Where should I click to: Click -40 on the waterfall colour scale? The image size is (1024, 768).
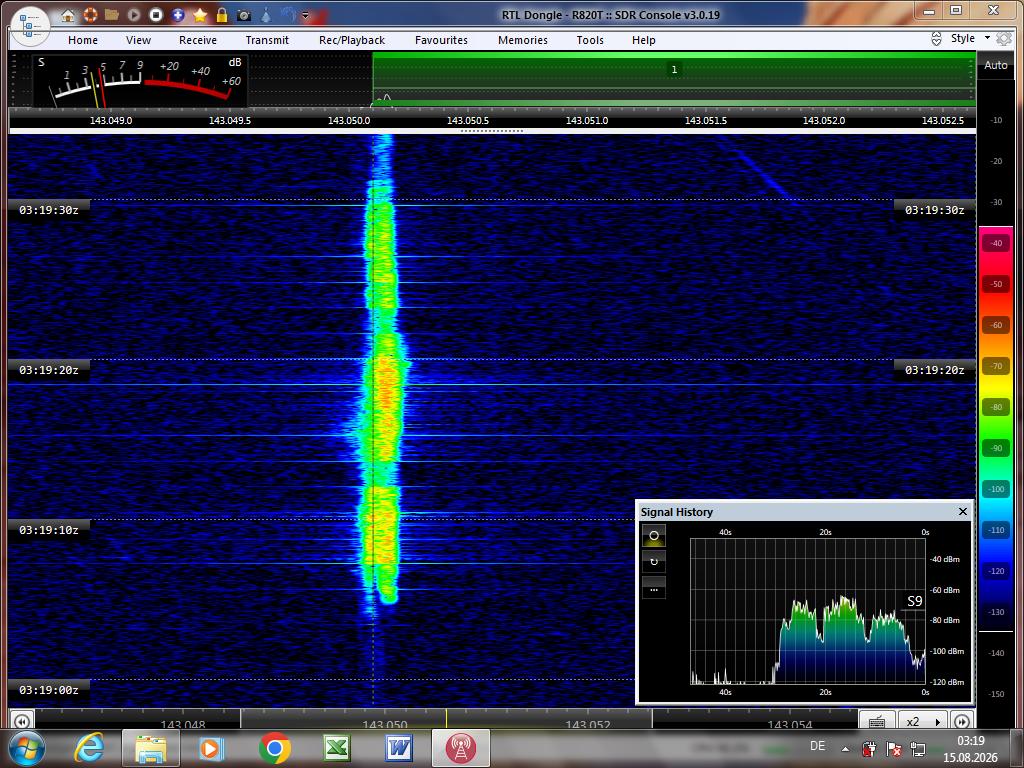(996, 243)
